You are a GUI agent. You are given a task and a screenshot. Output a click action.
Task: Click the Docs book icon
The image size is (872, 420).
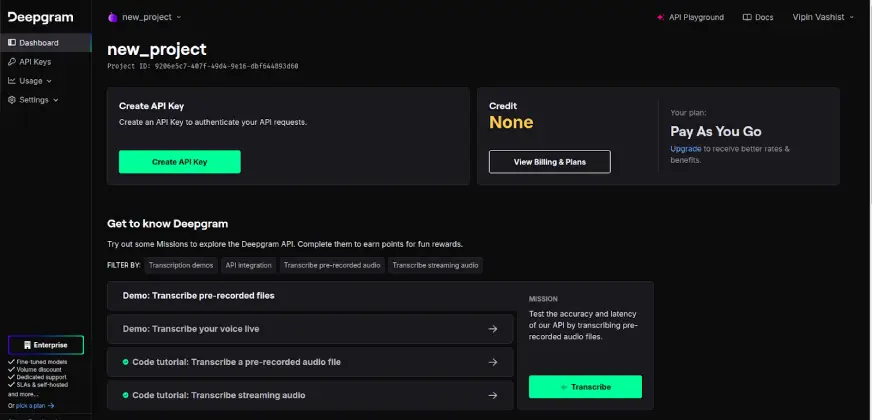[x=747, y=17]
